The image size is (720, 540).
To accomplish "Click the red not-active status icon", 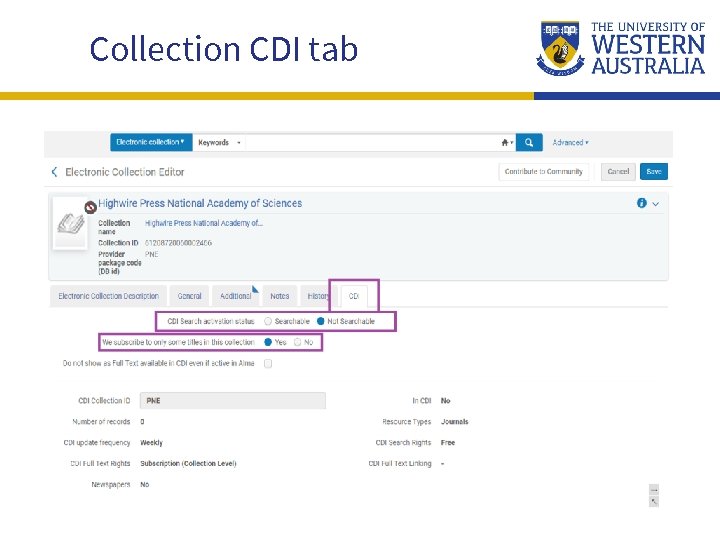I will (x=90, y=208).
